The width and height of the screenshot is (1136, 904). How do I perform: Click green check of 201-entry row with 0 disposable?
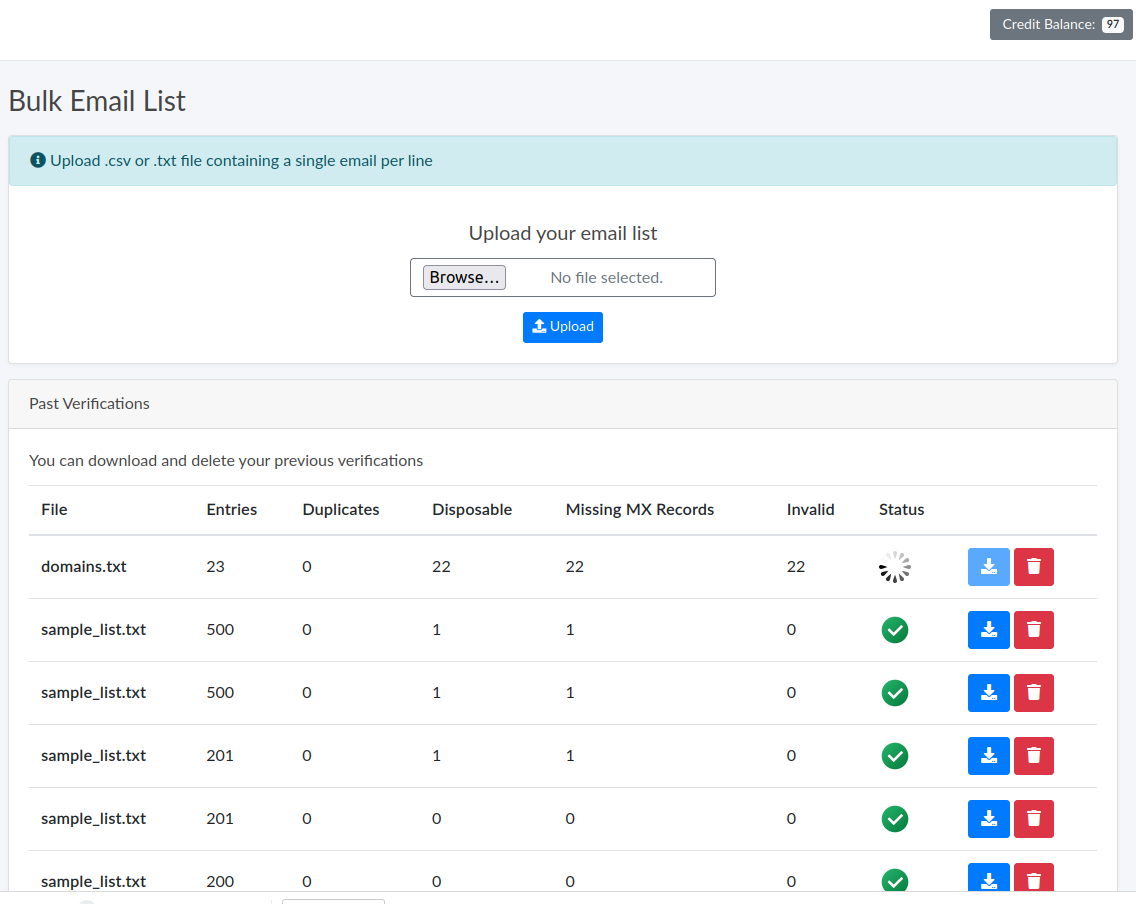(x=895, y=819)
